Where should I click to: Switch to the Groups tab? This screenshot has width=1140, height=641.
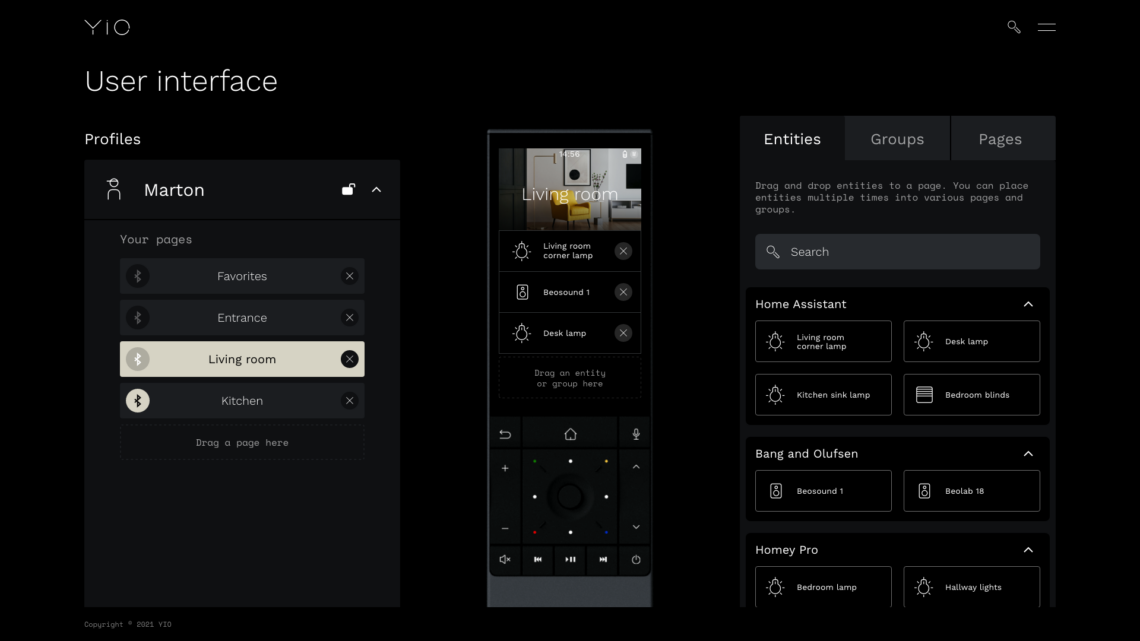tap(896, 139)
